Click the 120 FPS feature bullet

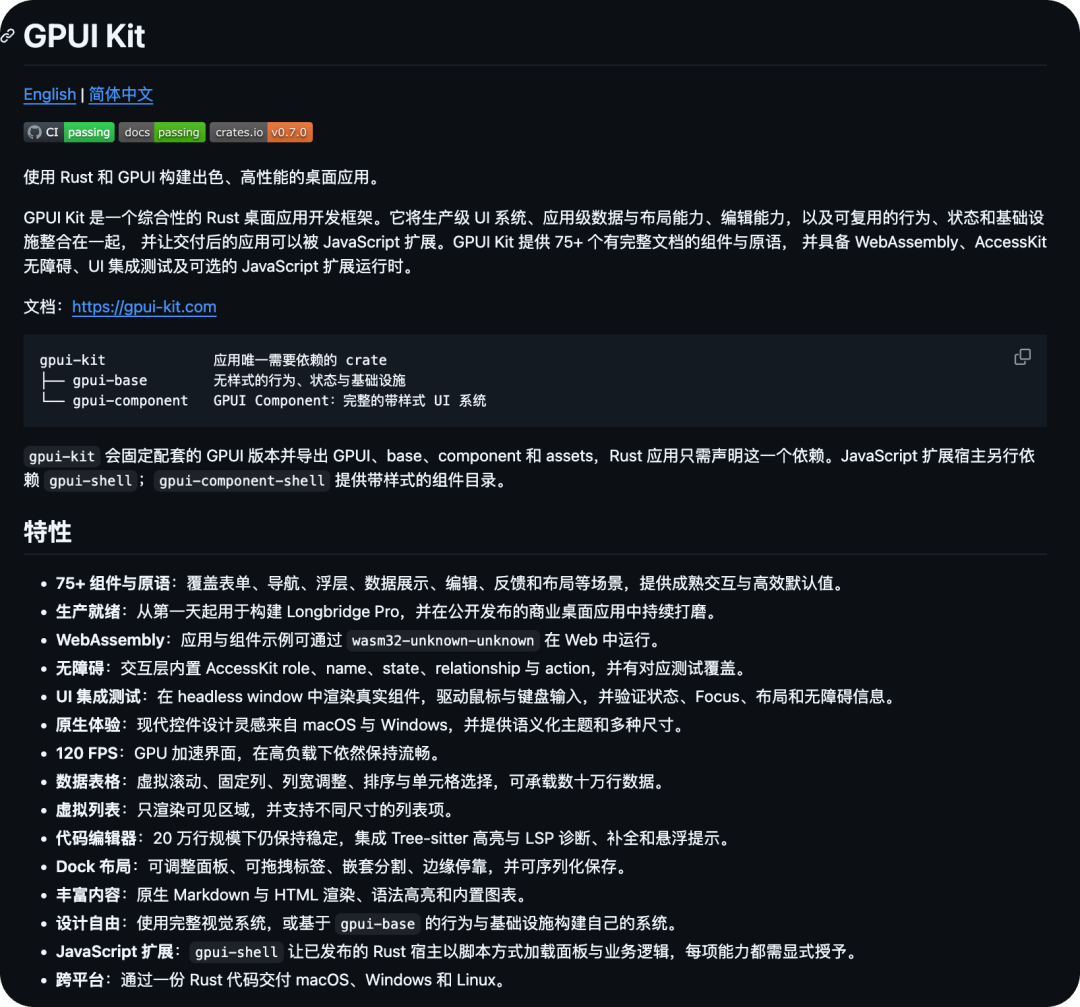point(248,753)
